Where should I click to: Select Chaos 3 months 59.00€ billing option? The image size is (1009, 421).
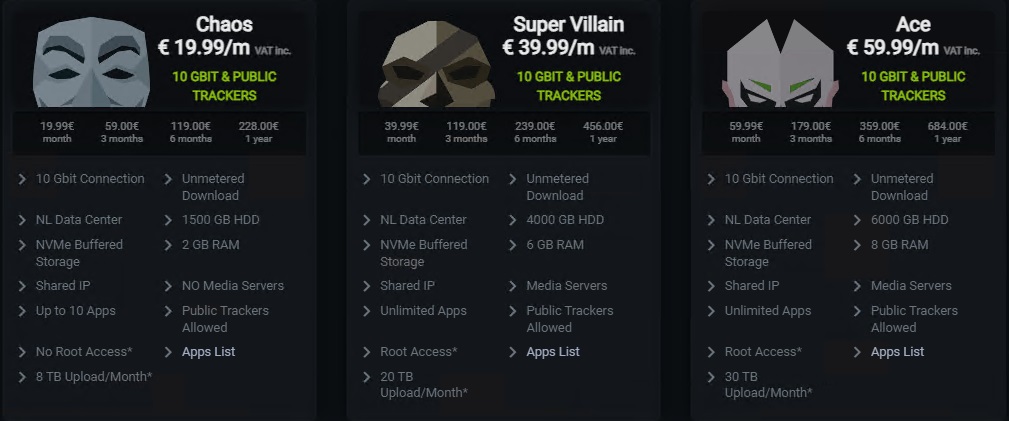[x=121, y=132]
